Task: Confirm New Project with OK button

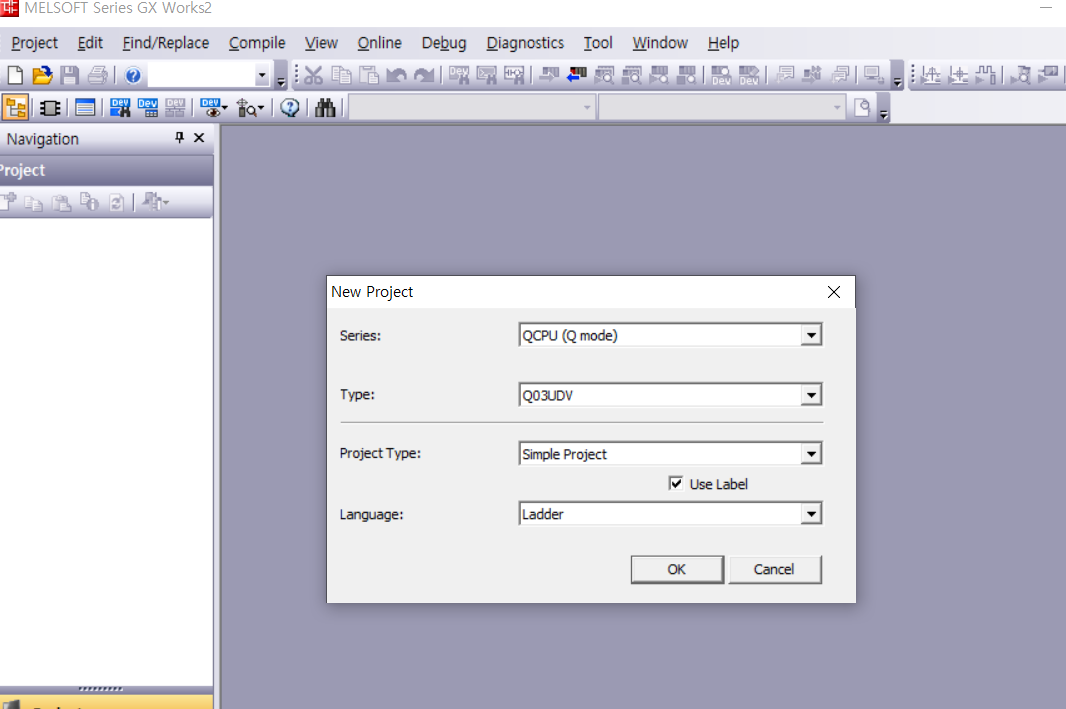Action: (x=676, y=569)
